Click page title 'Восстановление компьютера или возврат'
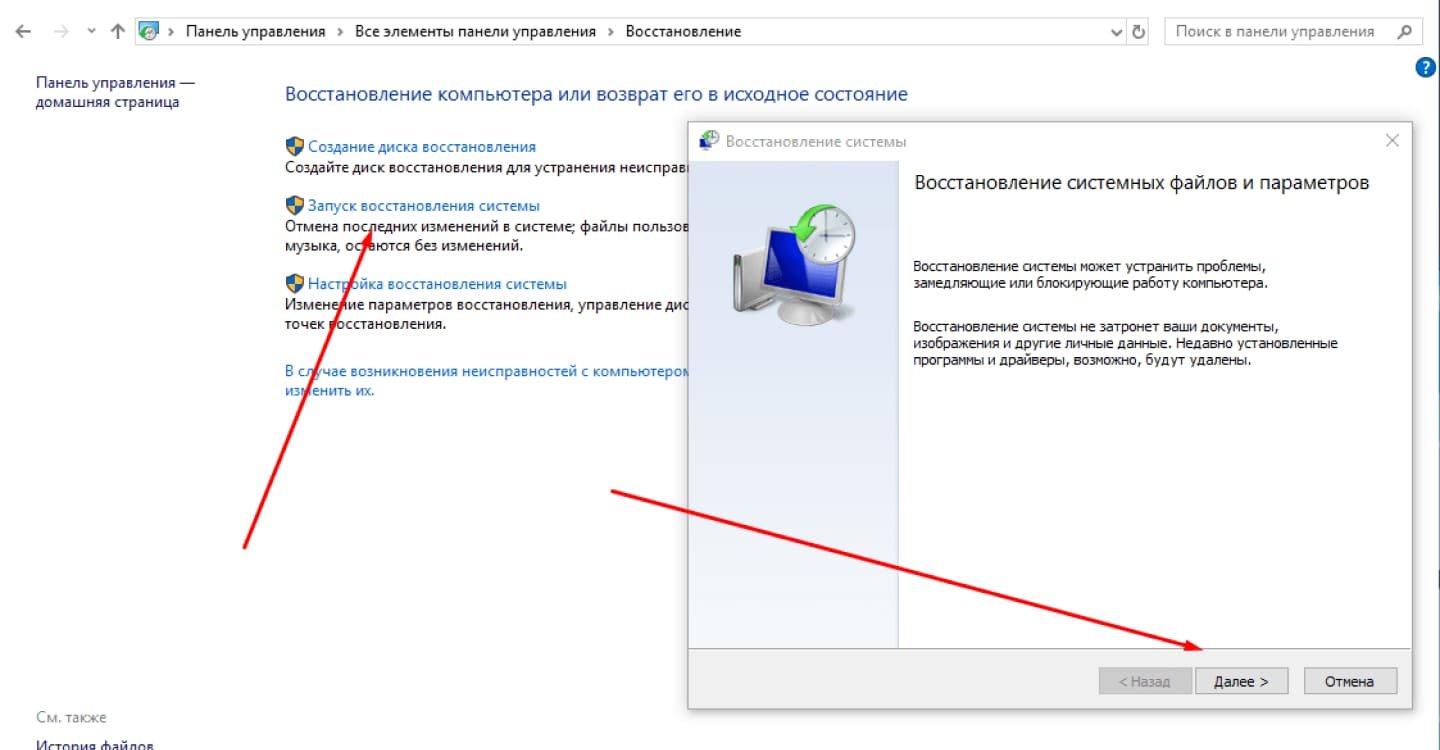 tap(596, 94)
